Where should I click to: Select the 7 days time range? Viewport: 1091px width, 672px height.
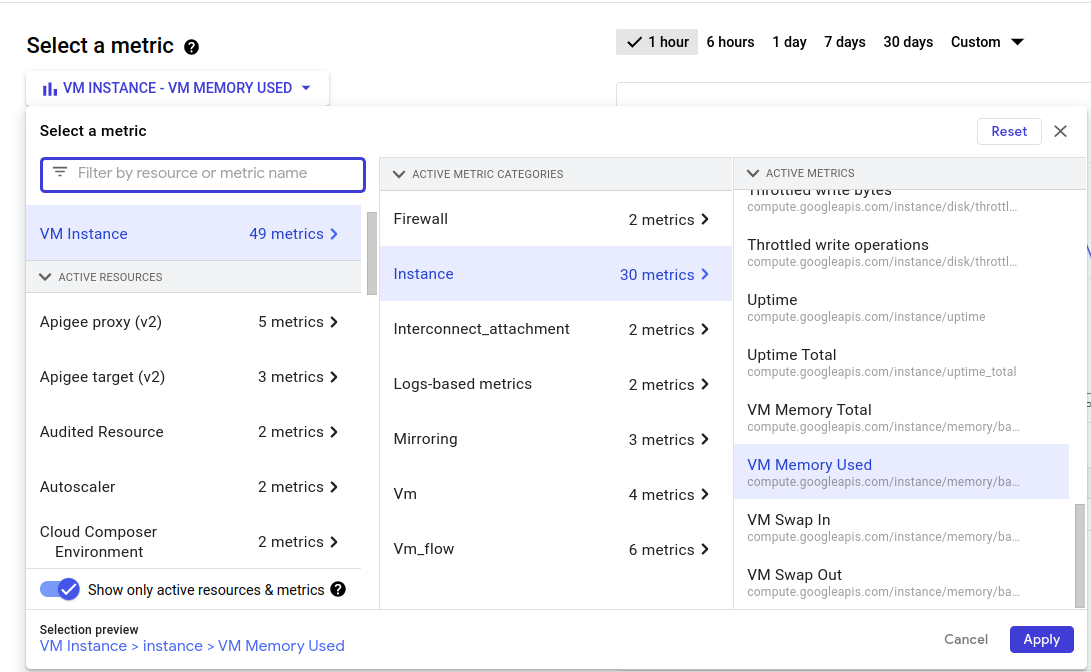pyautogui.click(x=844, y=42)
